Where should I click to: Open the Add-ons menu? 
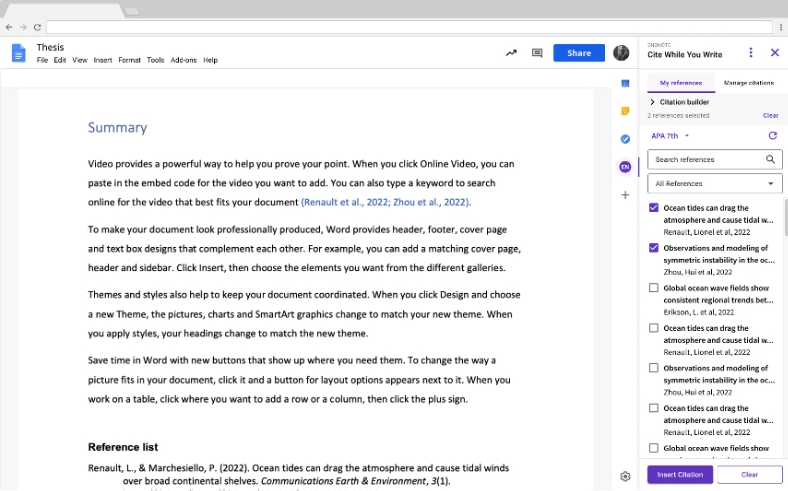(x=183, y=60)
